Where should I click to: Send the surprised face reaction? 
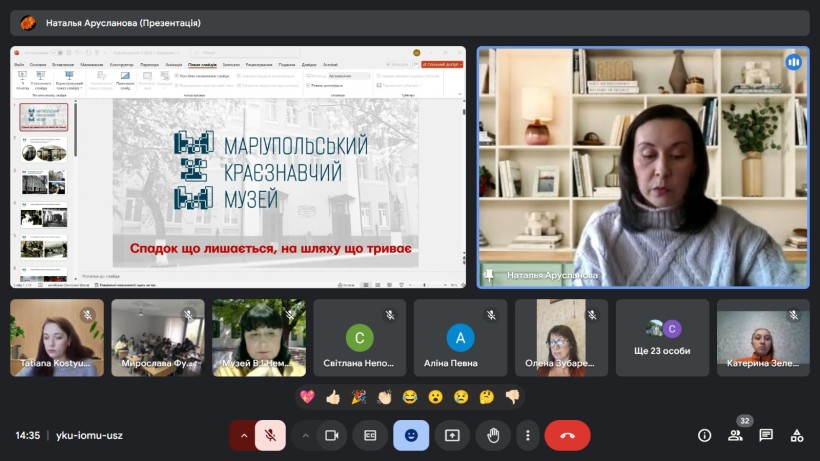click(435, 397)
